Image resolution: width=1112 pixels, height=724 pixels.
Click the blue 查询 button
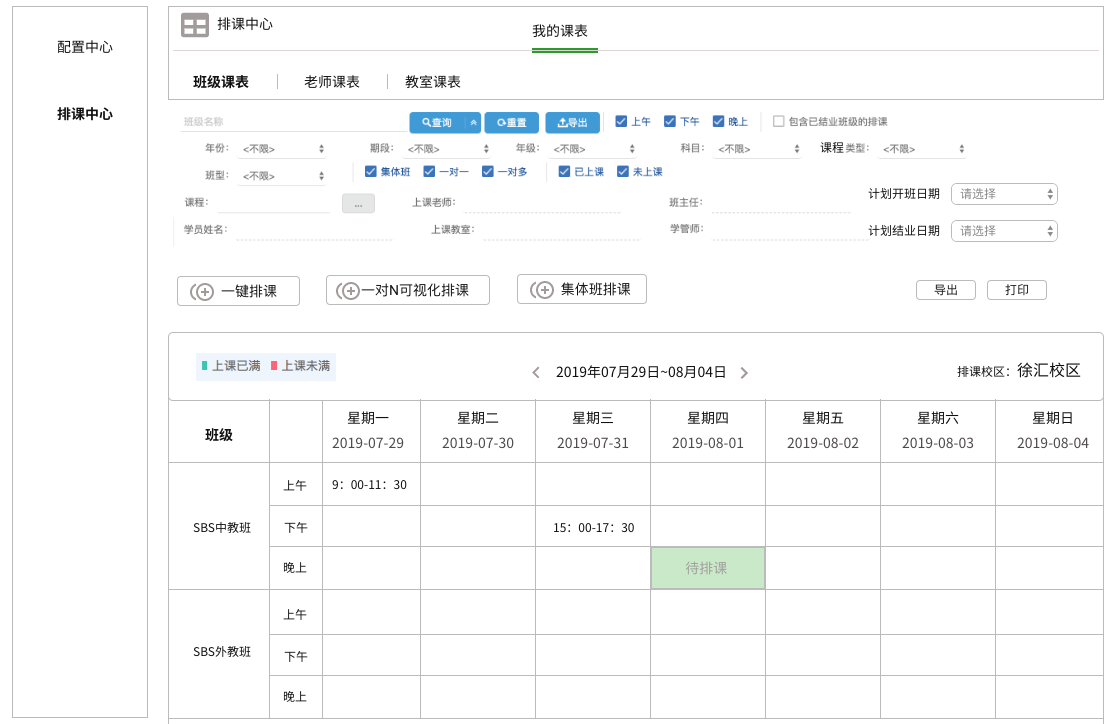click(437, 122)
